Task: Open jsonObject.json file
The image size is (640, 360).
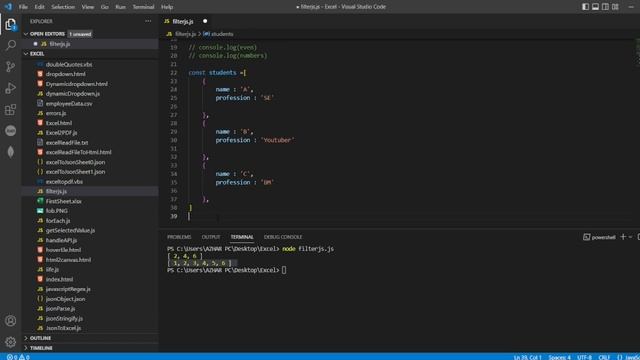Action: pyautogui.click(x=65, y=299)
